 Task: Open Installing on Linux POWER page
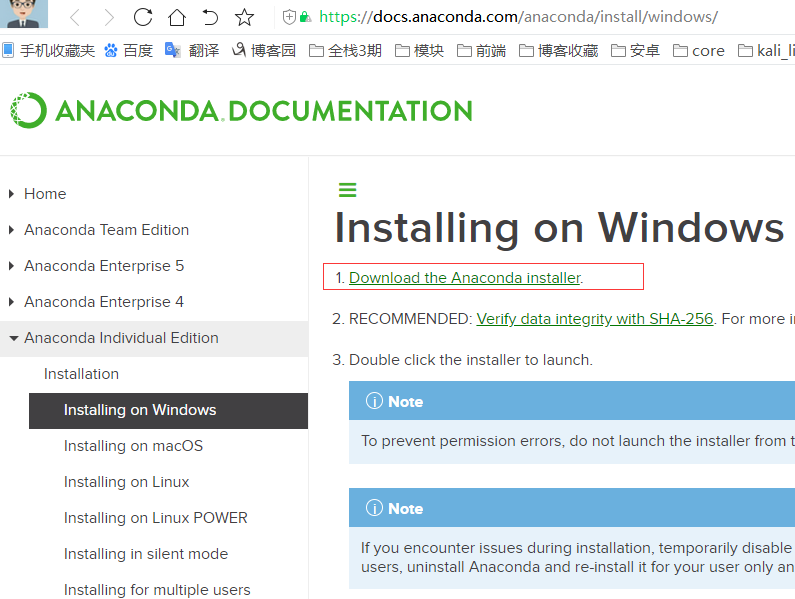(x=156, y=518)
